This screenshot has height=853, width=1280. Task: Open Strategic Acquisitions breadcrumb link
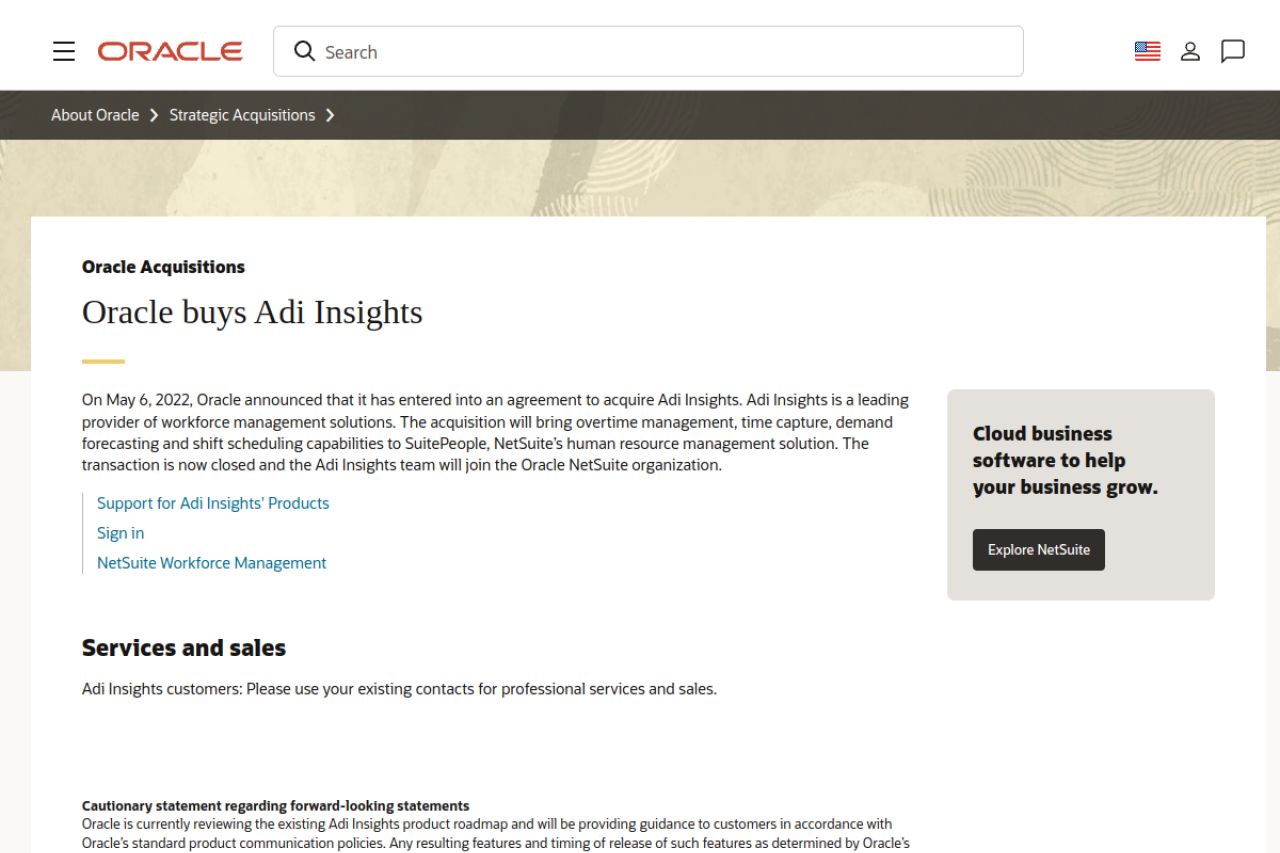[242, 115]
